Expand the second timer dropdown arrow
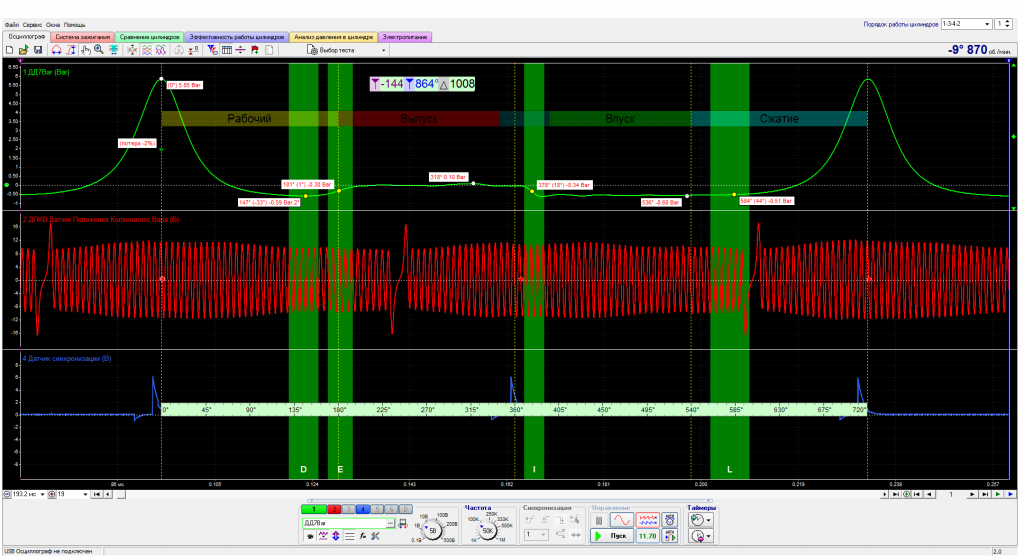The height and width of the screenshot is (558, 1024). 708,536
